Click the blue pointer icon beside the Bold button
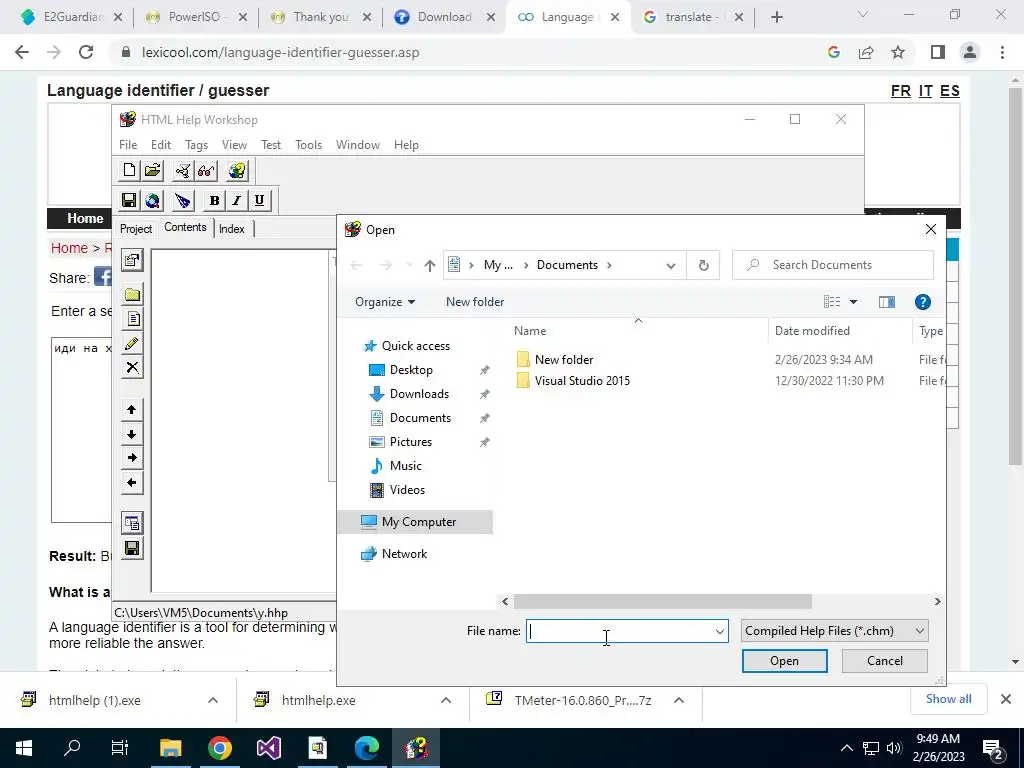The image size is (1024, 768). [x=183, y=200]
